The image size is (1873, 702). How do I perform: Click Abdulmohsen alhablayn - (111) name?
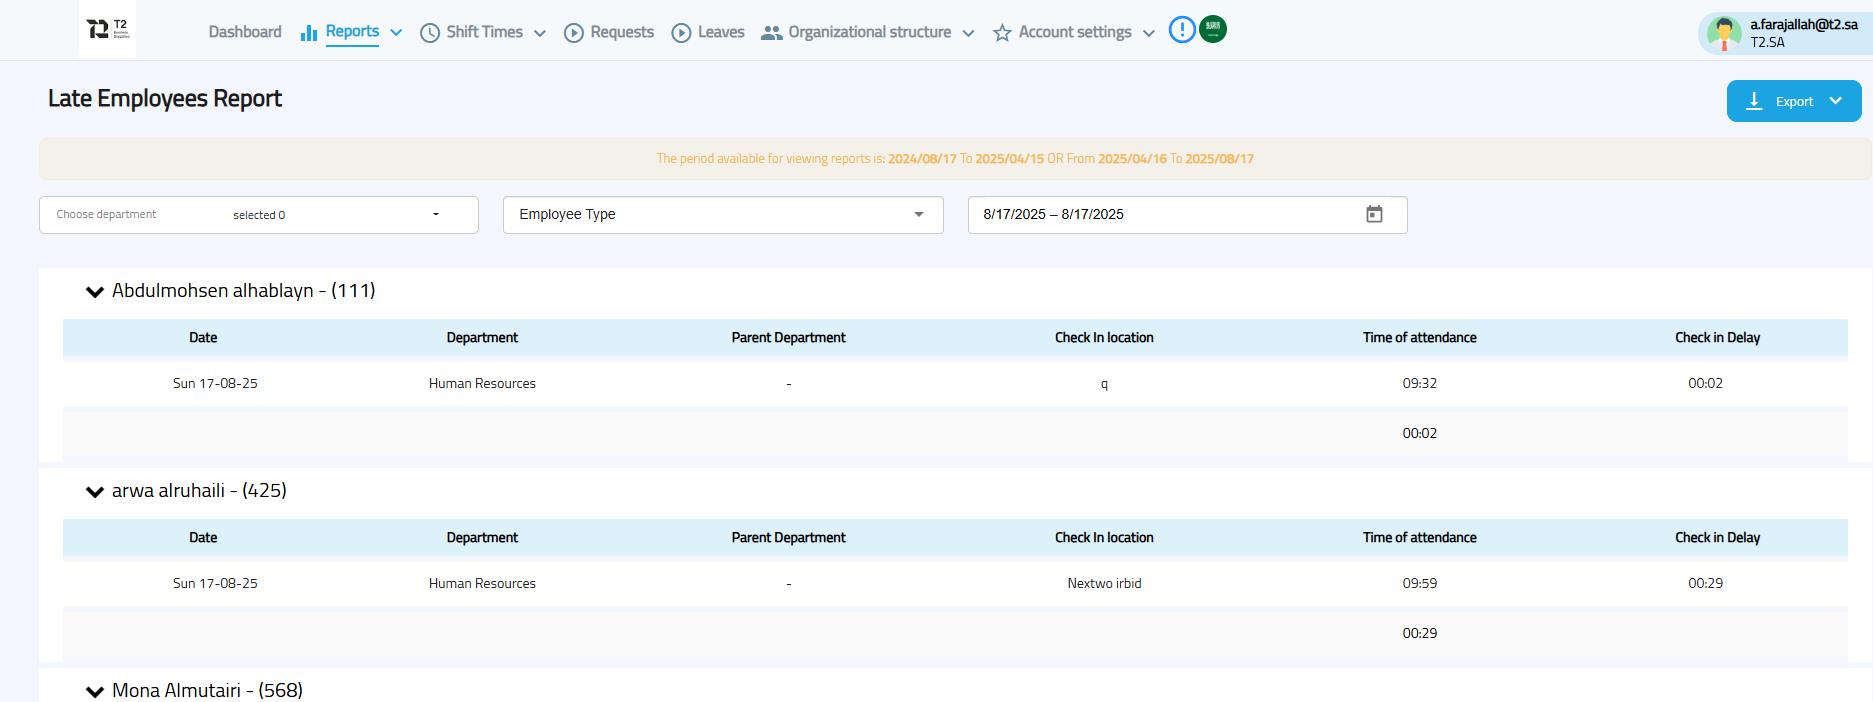pyautogui.click(x=244, y=290)
